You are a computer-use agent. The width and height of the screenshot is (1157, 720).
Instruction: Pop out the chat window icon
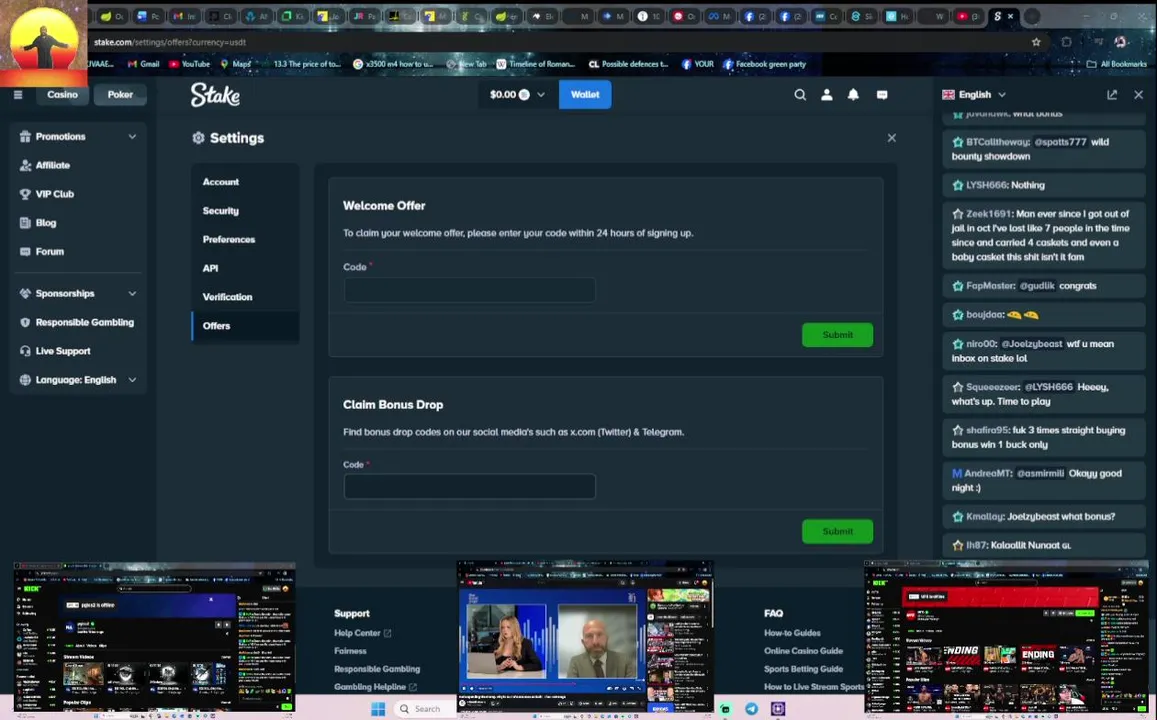(x=1112, y=94)
